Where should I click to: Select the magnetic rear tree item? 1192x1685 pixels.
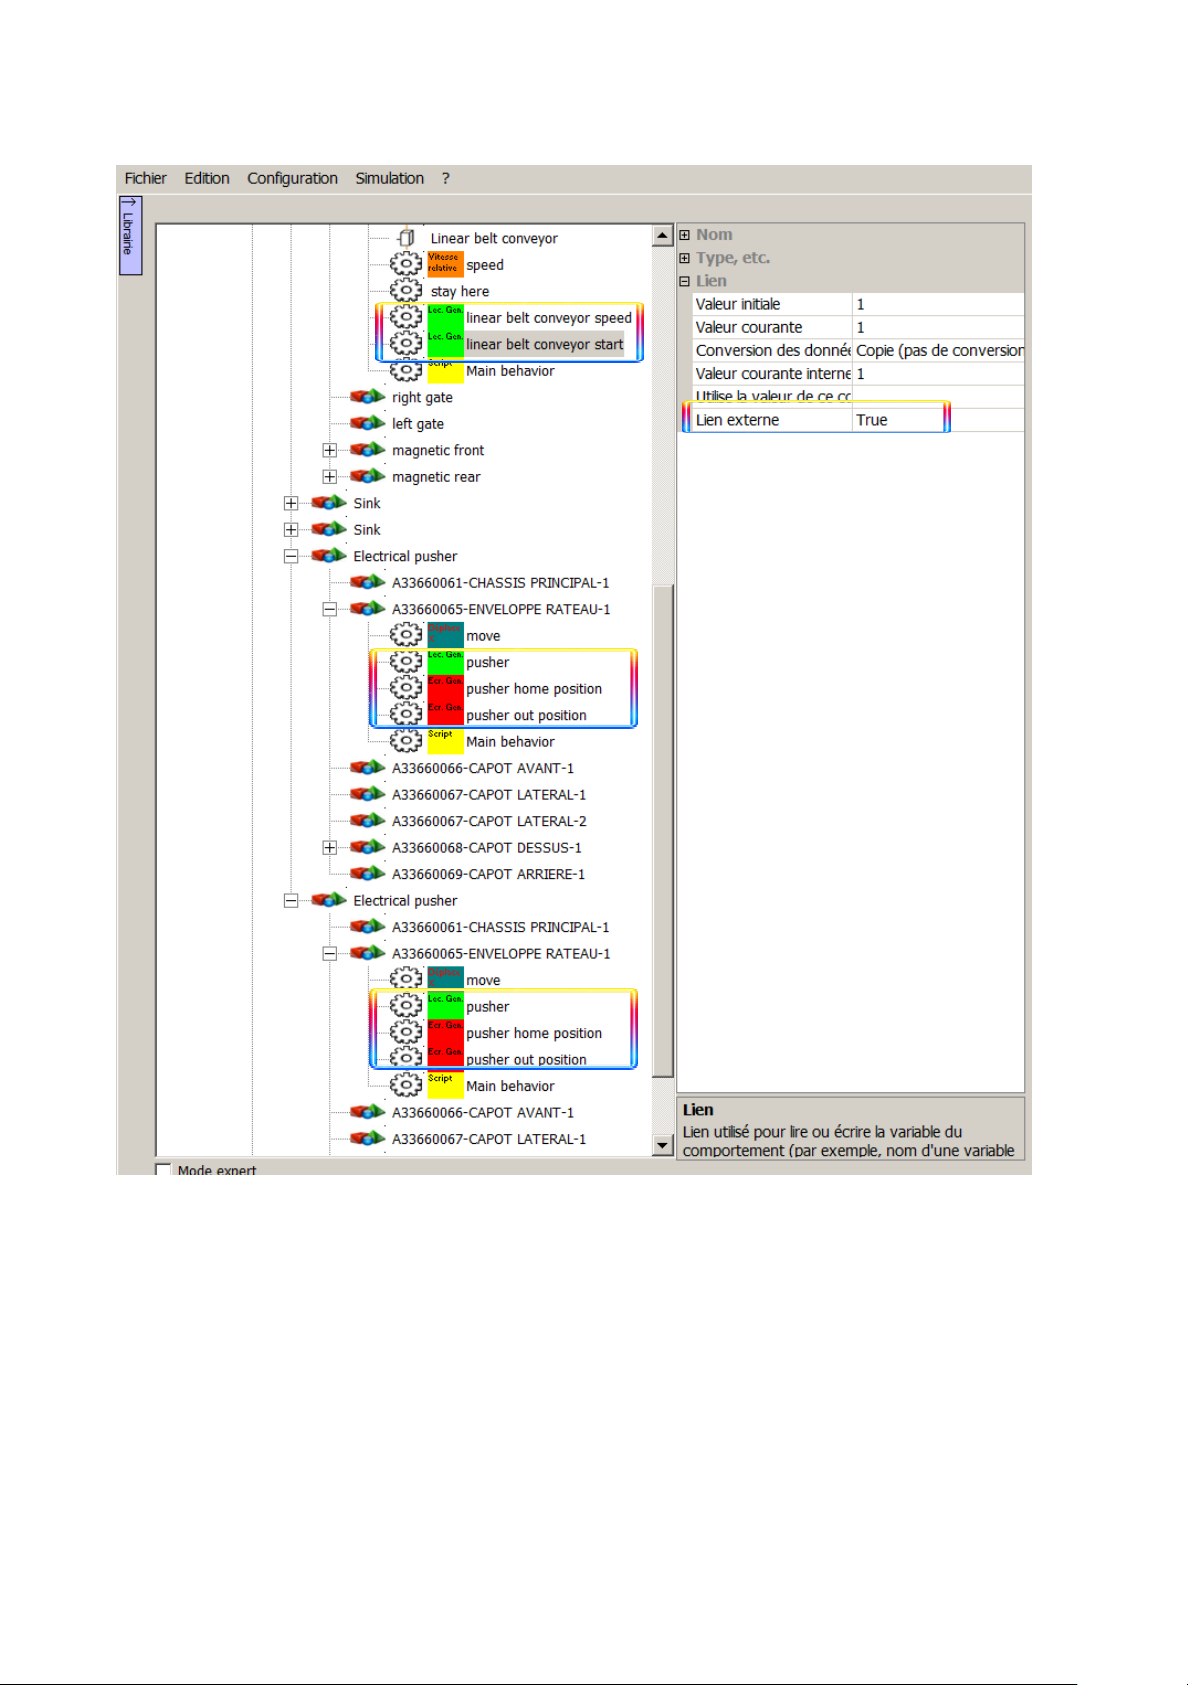click(436, 477)
